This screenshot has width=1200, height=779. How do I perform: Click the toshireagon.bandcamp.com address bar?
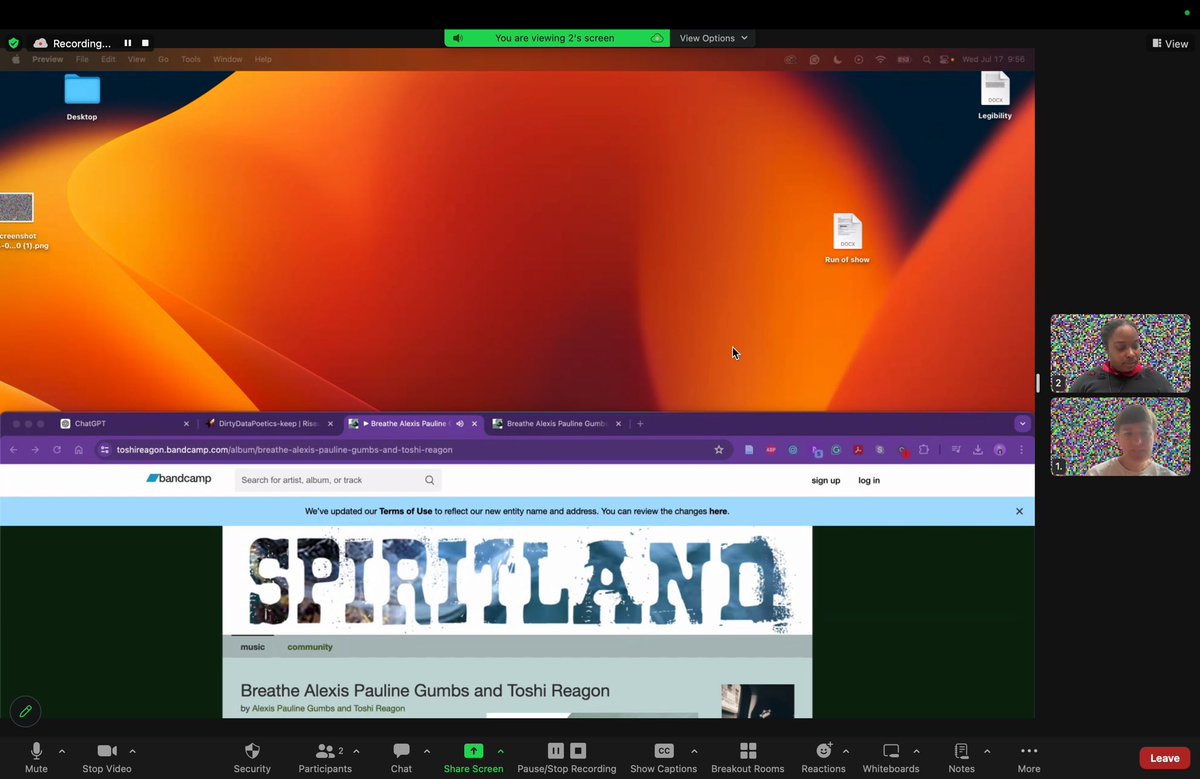point(412,450)
